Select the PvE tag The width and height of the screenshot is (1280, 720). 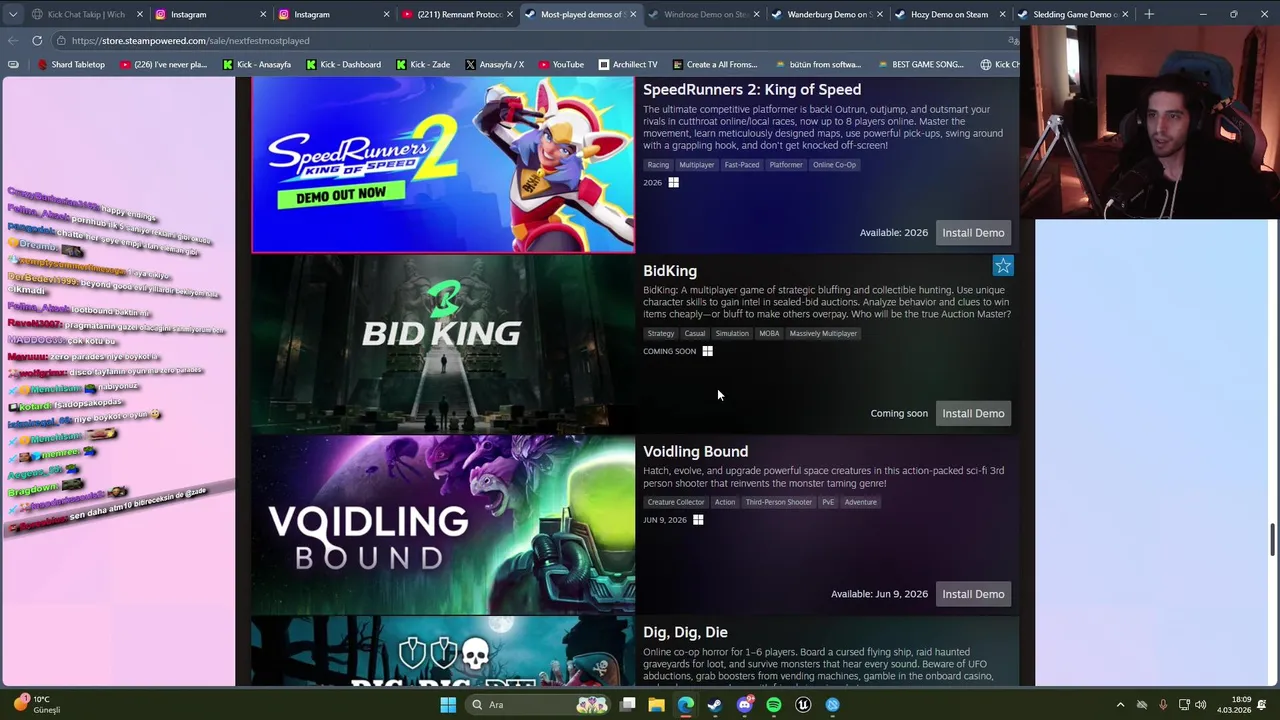(x=828, y=502)
